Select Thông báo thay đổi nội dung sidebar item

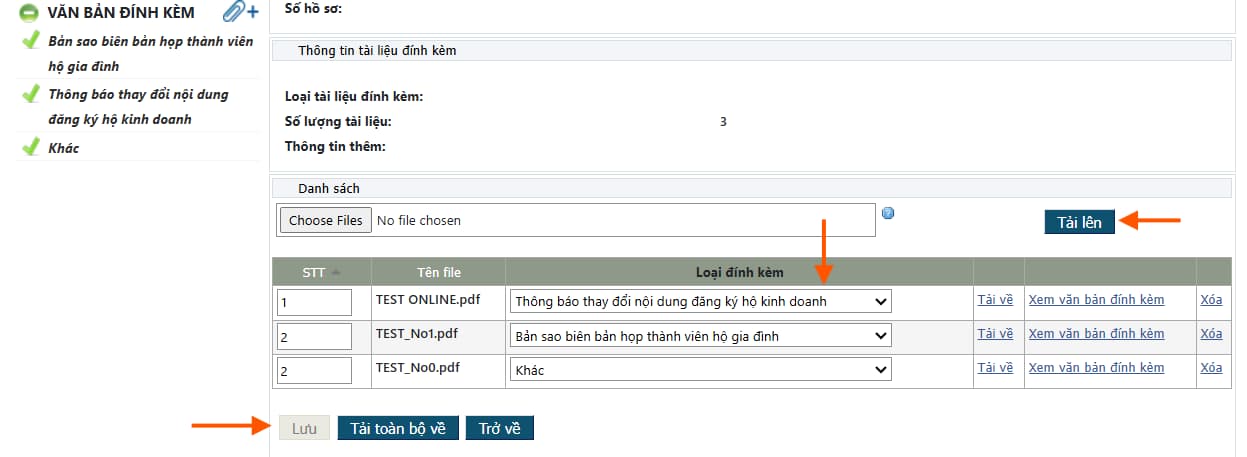point(138,107)
